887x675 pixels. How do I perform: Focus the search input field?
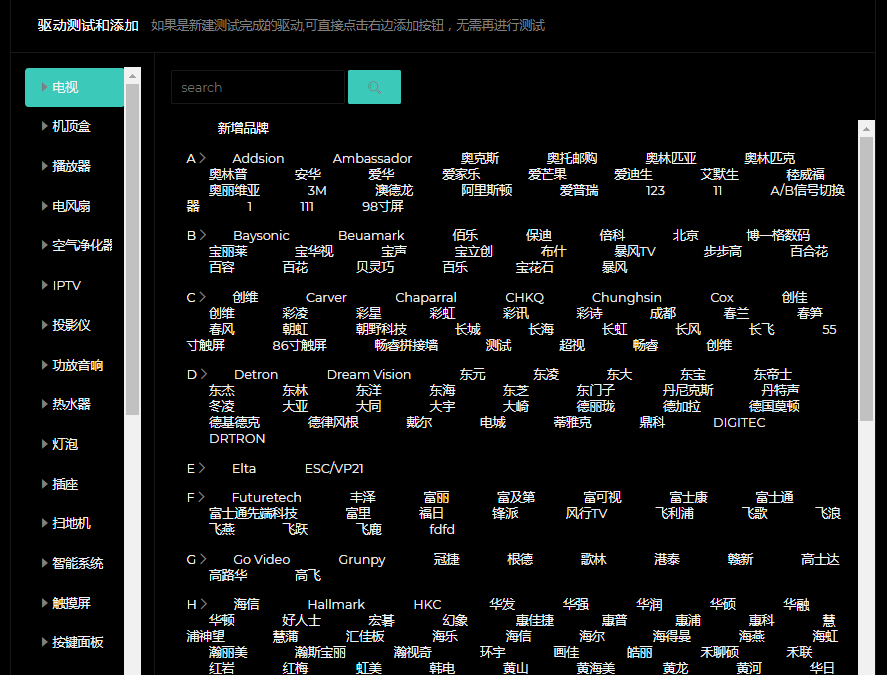pos(257,87)
